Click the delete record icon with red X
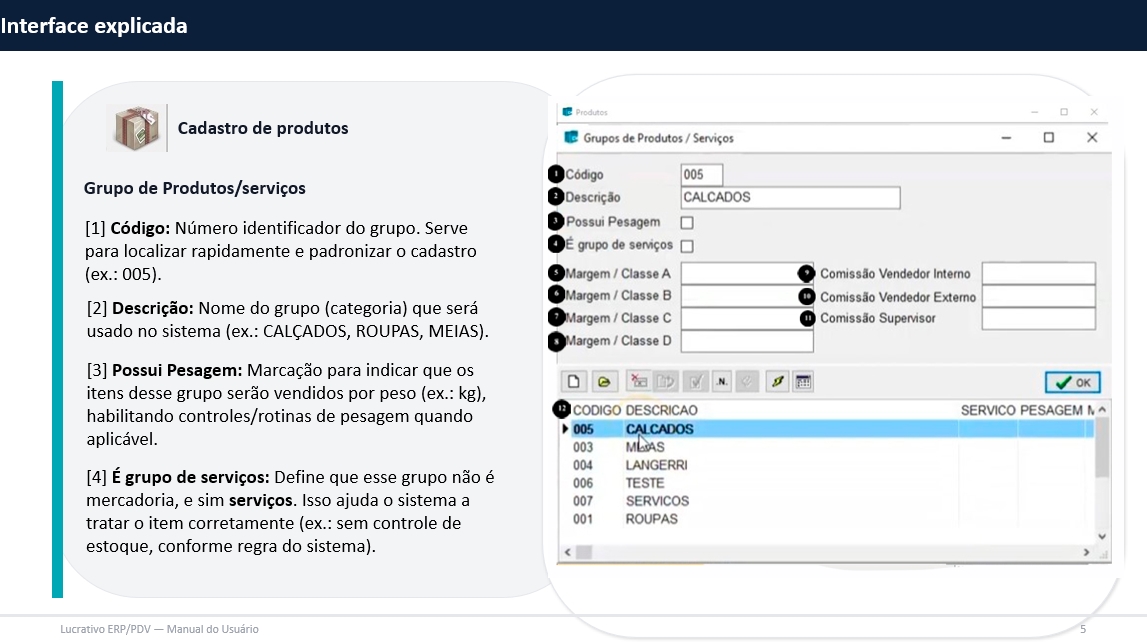This screenshot has height=643, width=1147. tap(637, 381)
